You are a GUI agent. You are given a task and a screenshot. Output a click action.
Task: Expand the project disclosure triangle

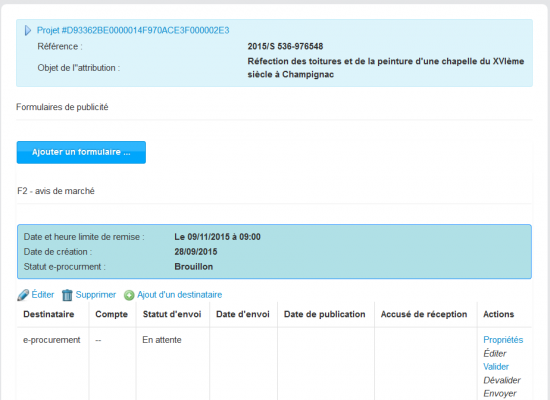[28, 31]
